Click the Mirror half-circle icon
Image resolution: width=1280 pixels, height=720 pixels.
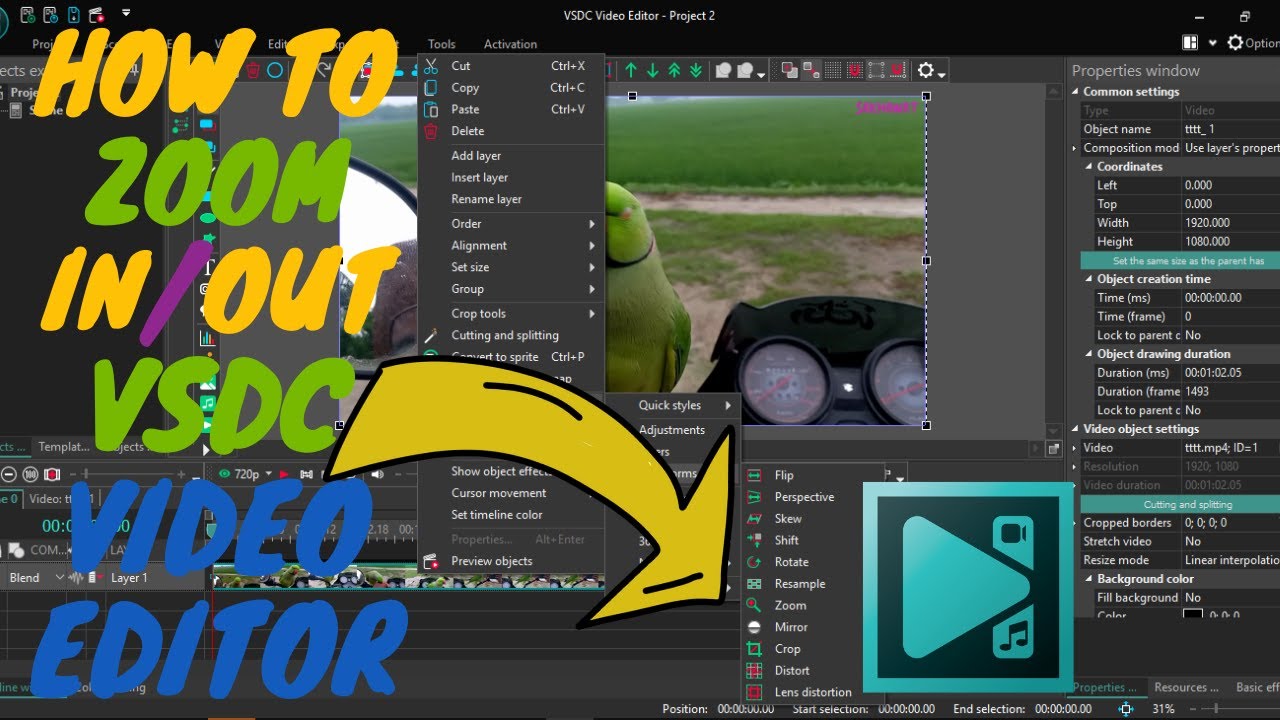tap(755, 627)
